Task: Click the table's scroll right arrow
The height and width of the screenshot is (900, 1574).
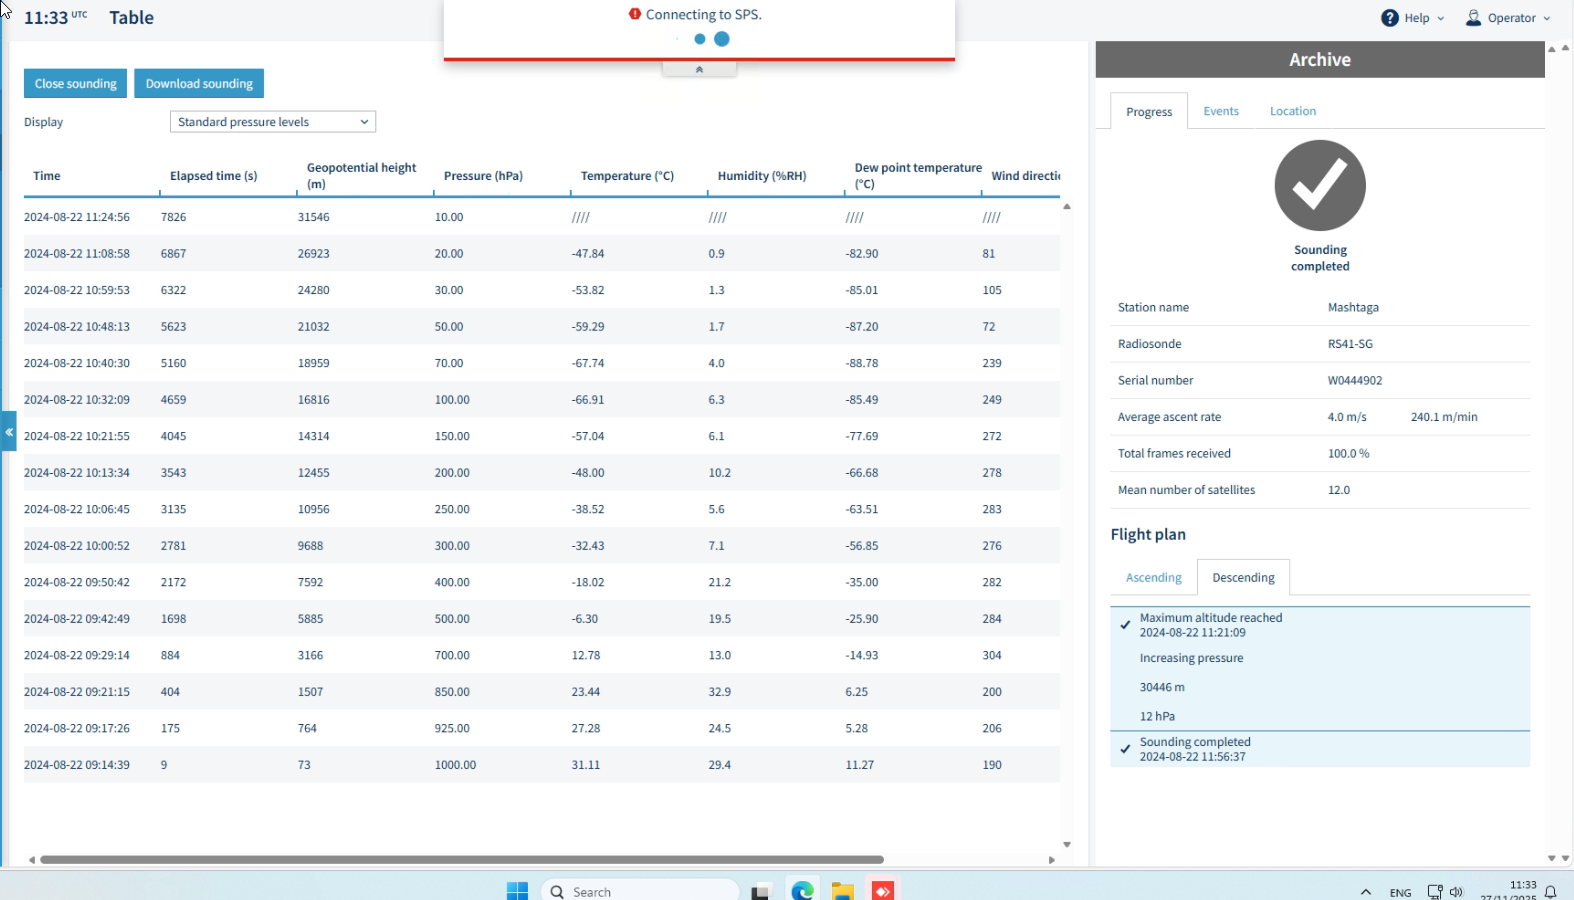Action: point(1051,860)
